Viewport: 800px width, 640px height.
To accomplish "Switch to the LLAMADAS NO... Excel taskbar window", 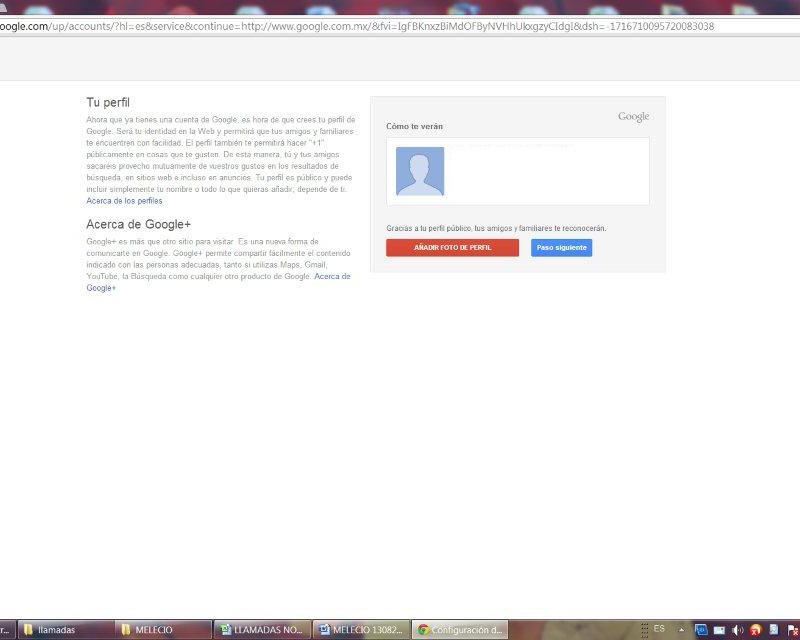I will click(x=262, y=630).
